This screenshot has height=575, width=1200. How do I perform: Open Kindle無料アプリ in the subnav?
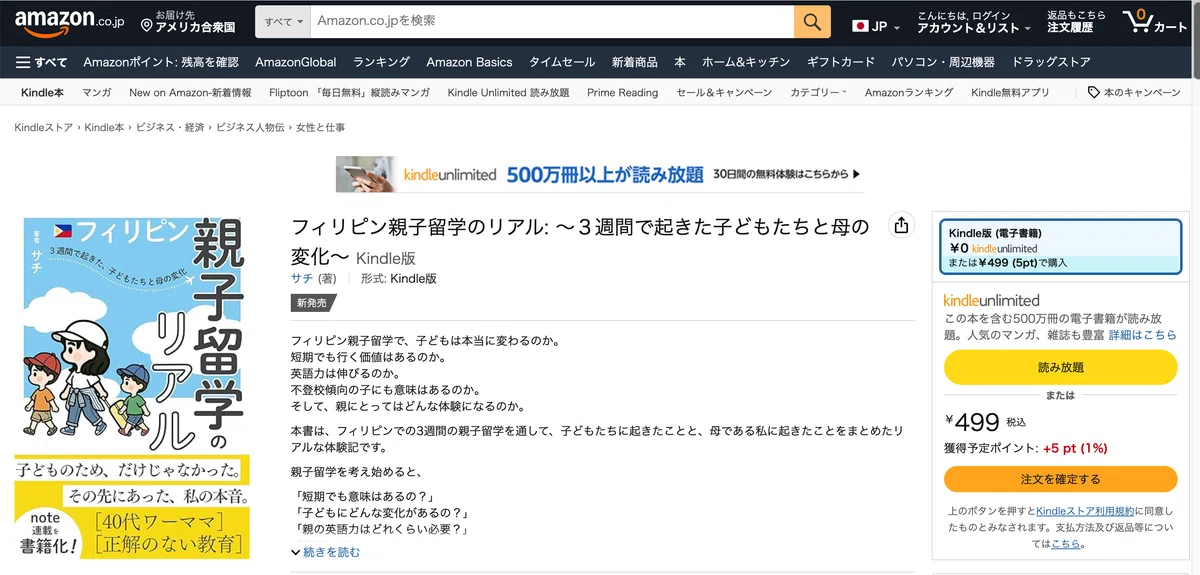click(1010, 92)
